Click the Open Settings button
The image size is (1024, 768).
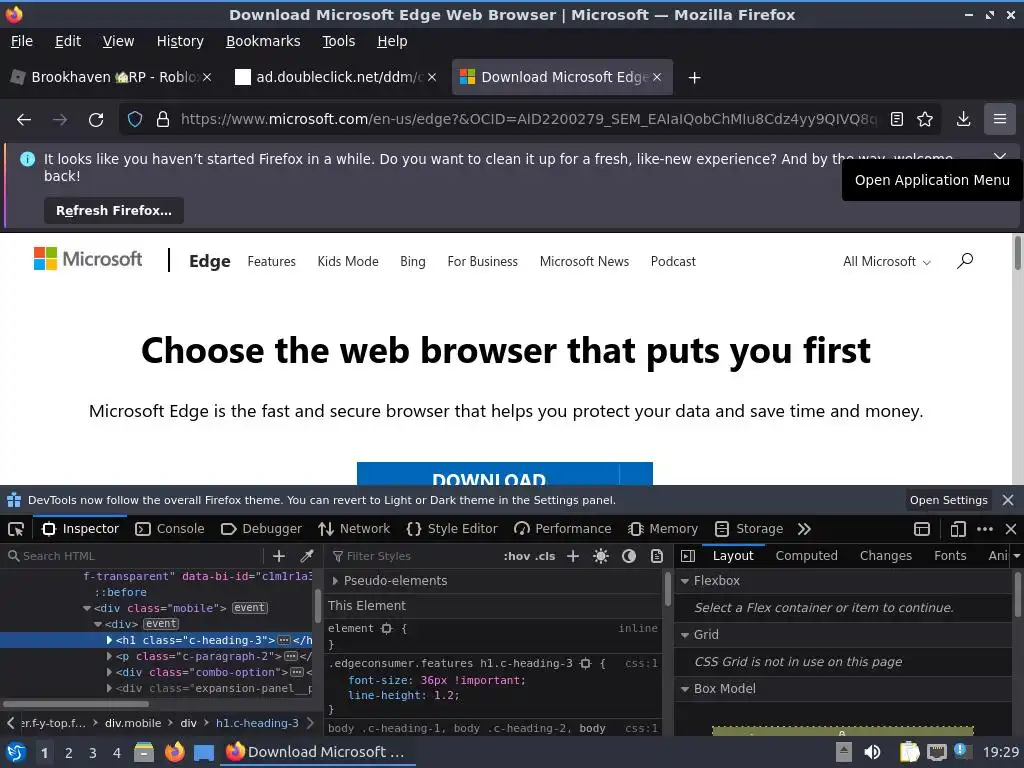tap(948, 500)
